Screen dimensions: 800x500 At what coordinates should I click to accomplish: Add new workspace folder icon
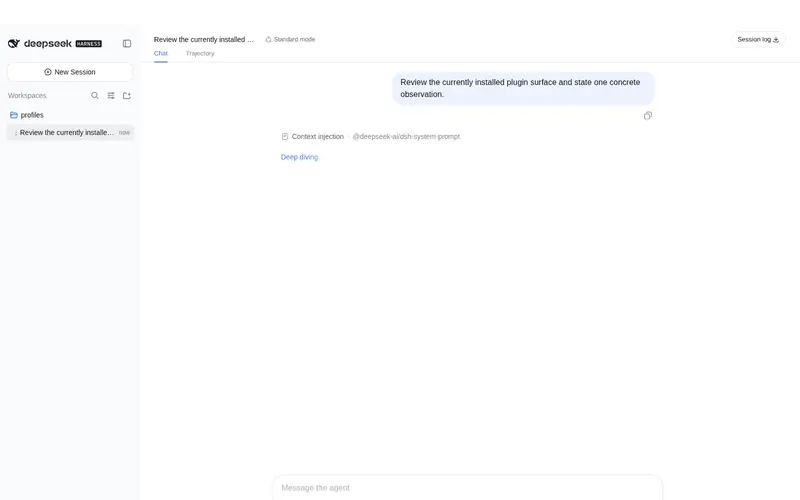click(x=127, y=95)
